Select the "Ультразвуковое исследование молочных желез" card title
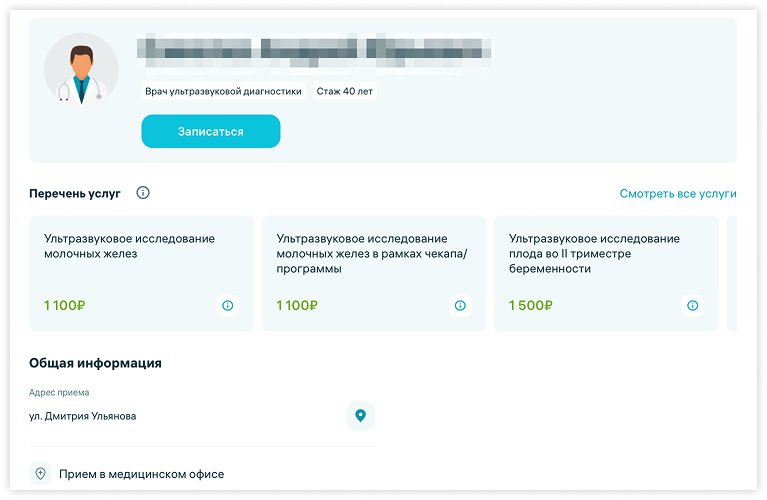This screenshot has height=500, width=767. coord(129,246)
